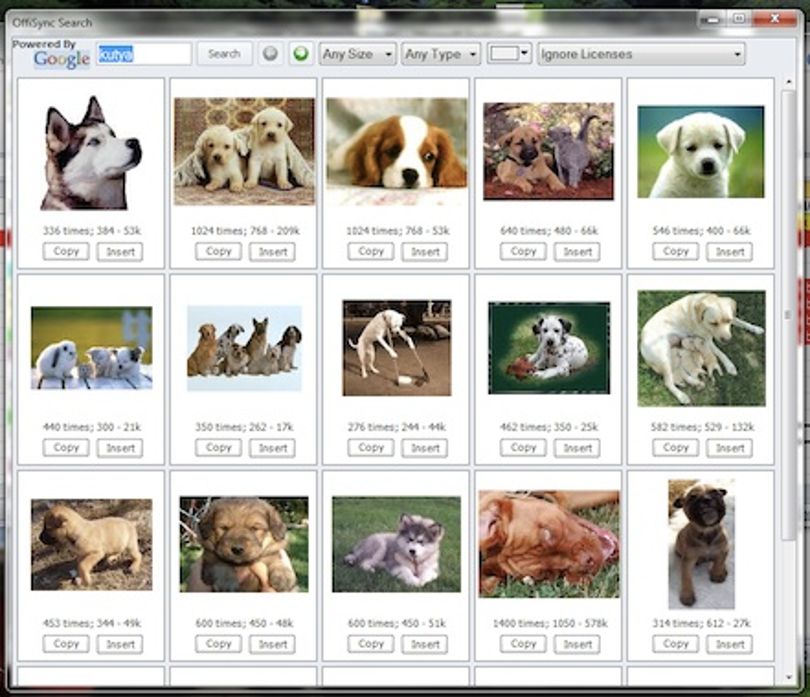Insert the two labrador puppies image

coord(272,252)
